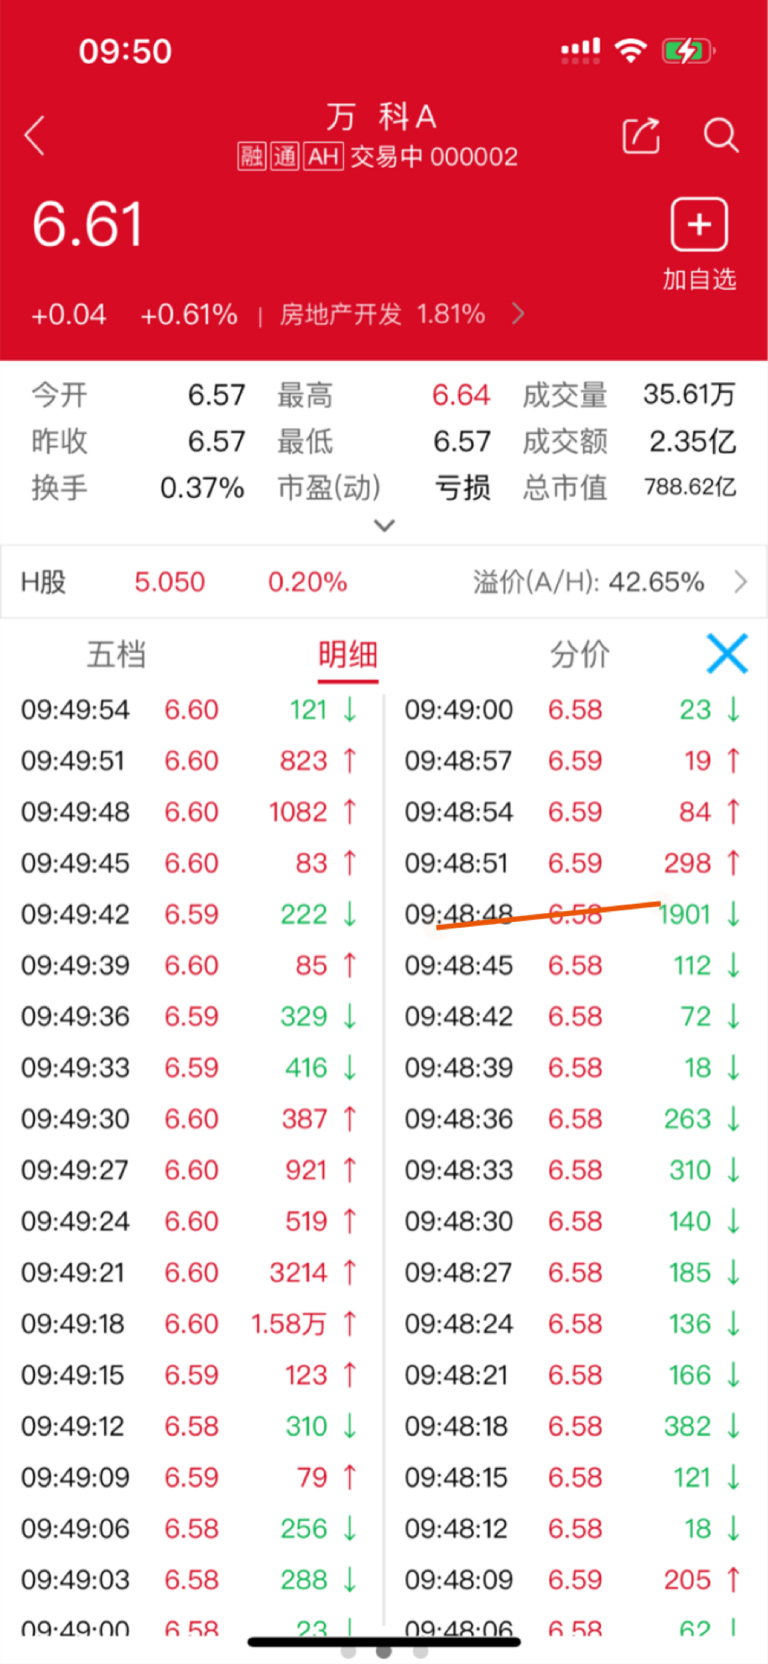768x1664 pixels.
Task: Tap 溢价(A/H): 42.65% text
Action: click(x=589, y=582)
